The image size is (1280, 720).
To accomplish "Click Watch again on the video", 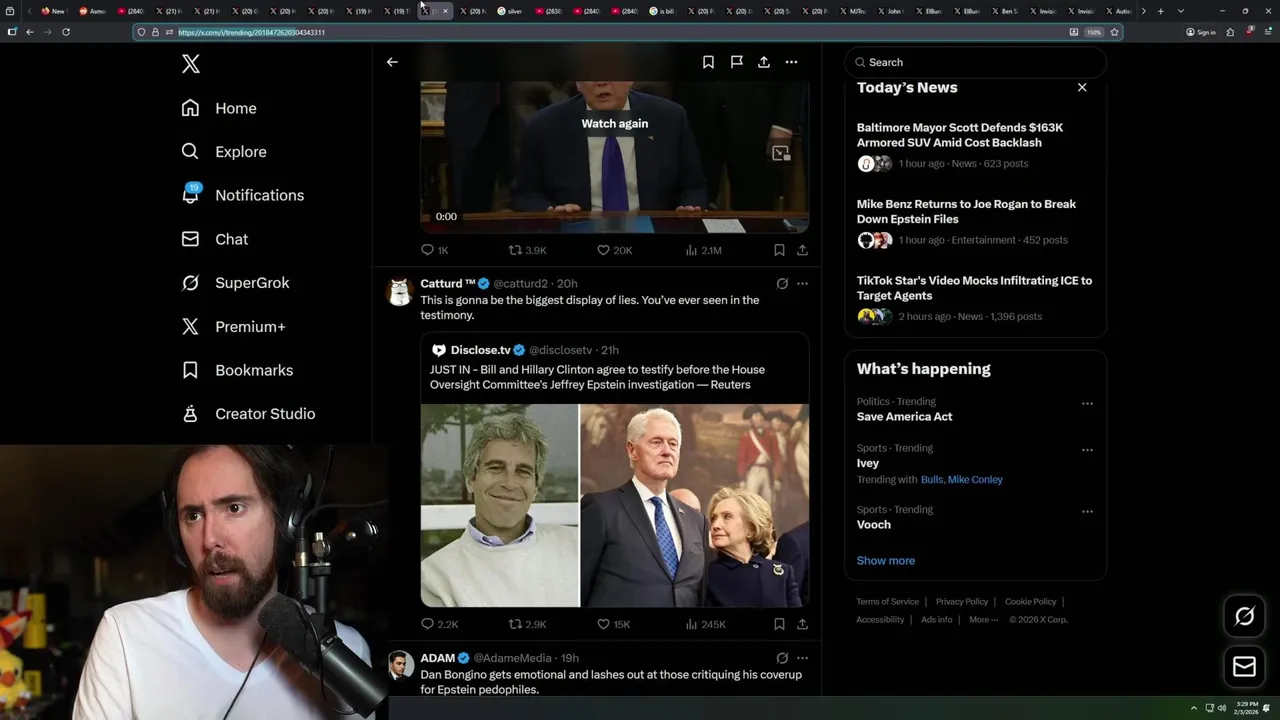I will pyautogui.click(x=615, y=124).
